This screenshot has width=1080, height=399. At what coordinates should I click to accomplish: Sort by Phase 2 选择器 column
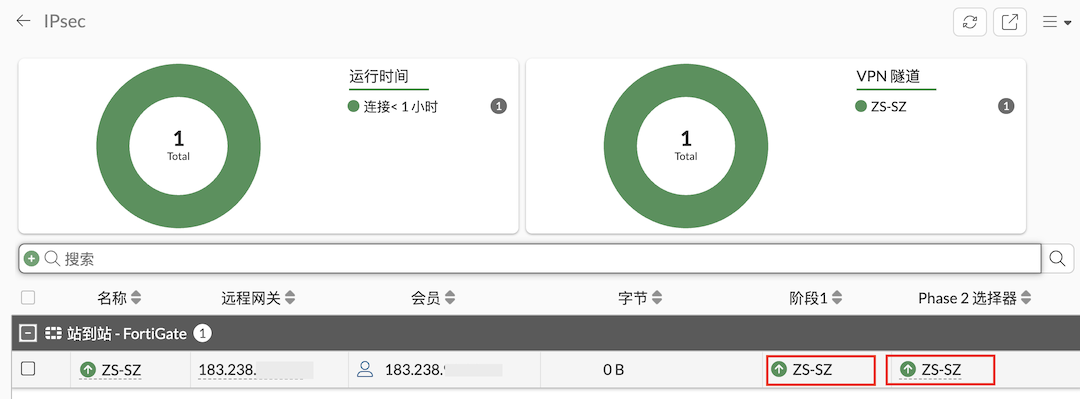(975, 298)
